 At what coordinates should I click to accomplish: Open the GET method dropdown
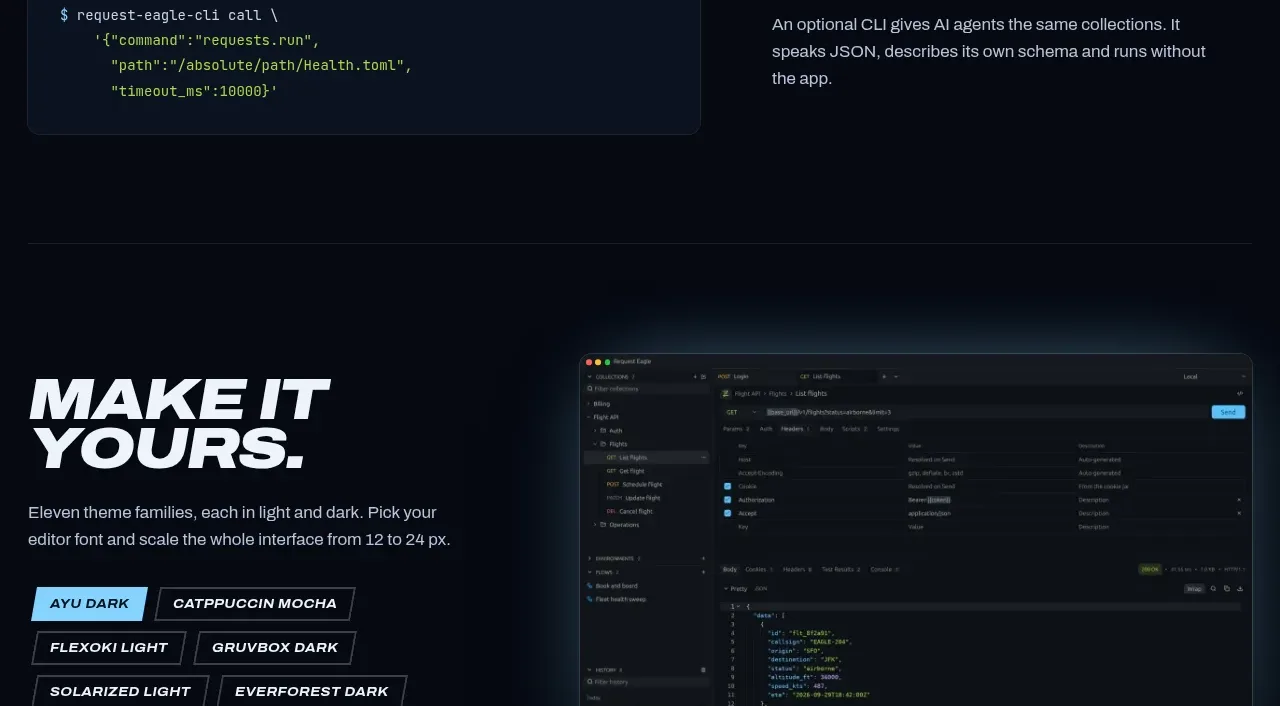click(741, 412)
